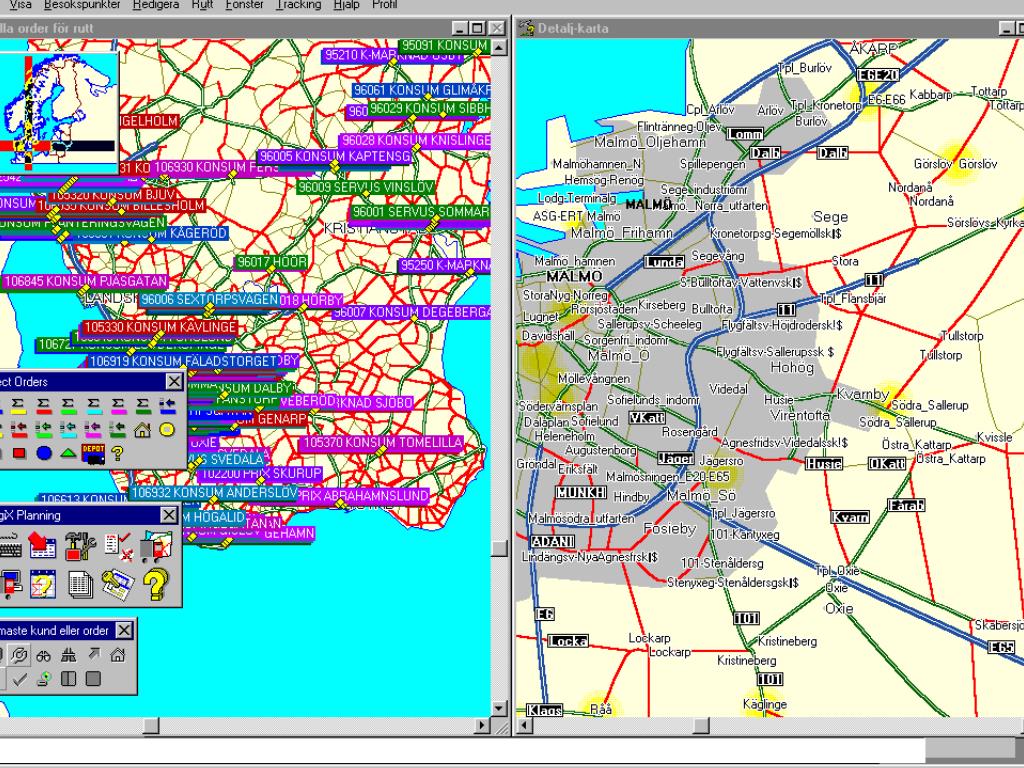Click the 96017 HÖÖR order label
The width and height of the screenshot is (1024, 768).
(271, 262)
